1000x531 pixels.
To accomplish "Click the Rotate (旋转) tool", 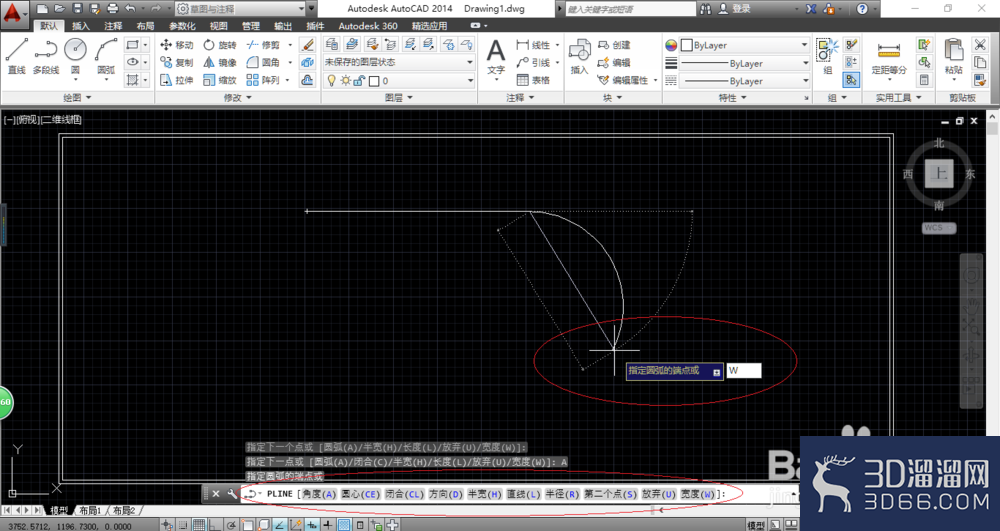I will click(219, 45).
